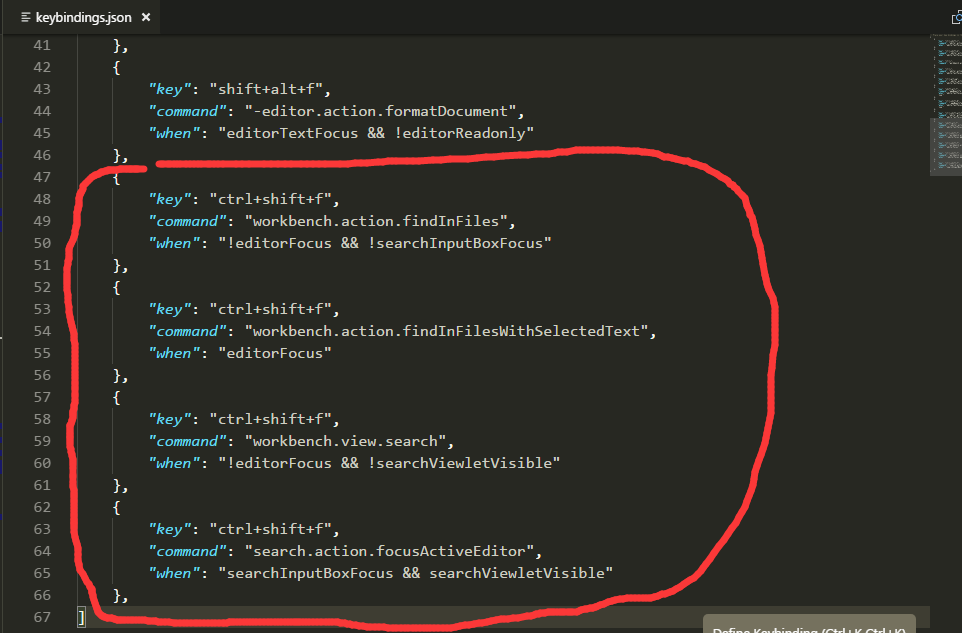Image resolution: width=962 pixels, height=633 pixels.
Task: Click the file icon on keybindings.json tab
Action: tap(26, 17)
